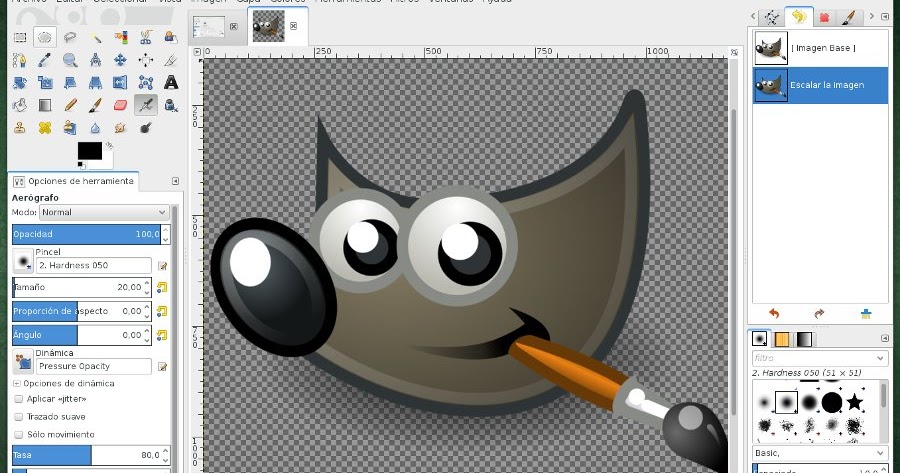The width and height of the screenshot is (900, 473).
Task: Open the brush filtro tag dropdown
Action: pos(820,358)
